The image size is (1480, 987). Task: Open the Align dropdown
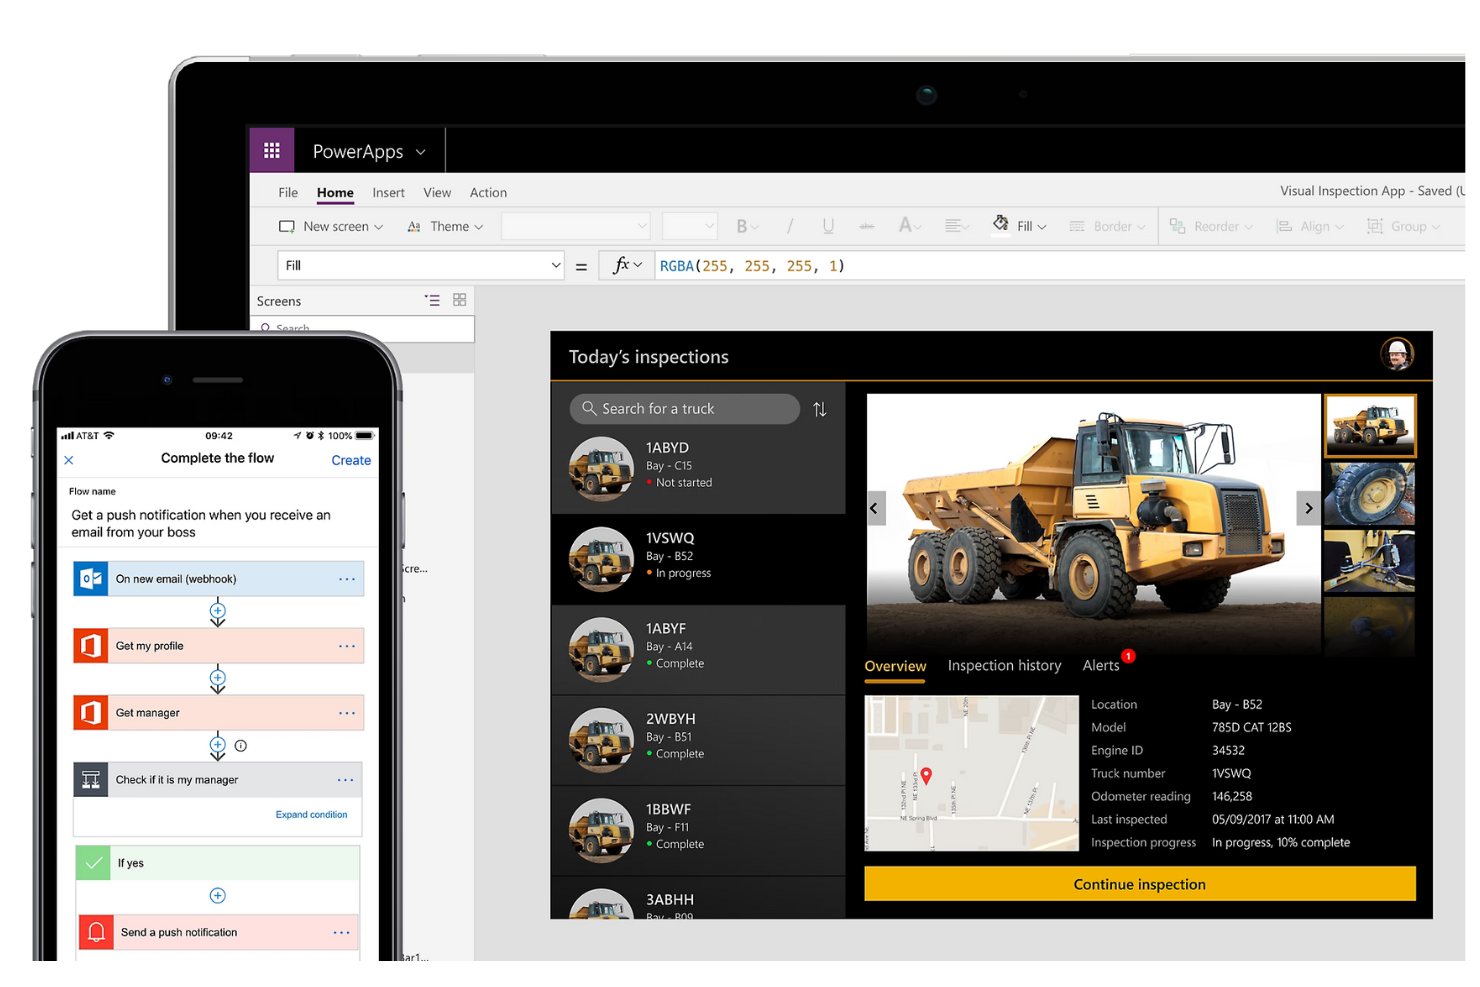tap(1309, 227)
